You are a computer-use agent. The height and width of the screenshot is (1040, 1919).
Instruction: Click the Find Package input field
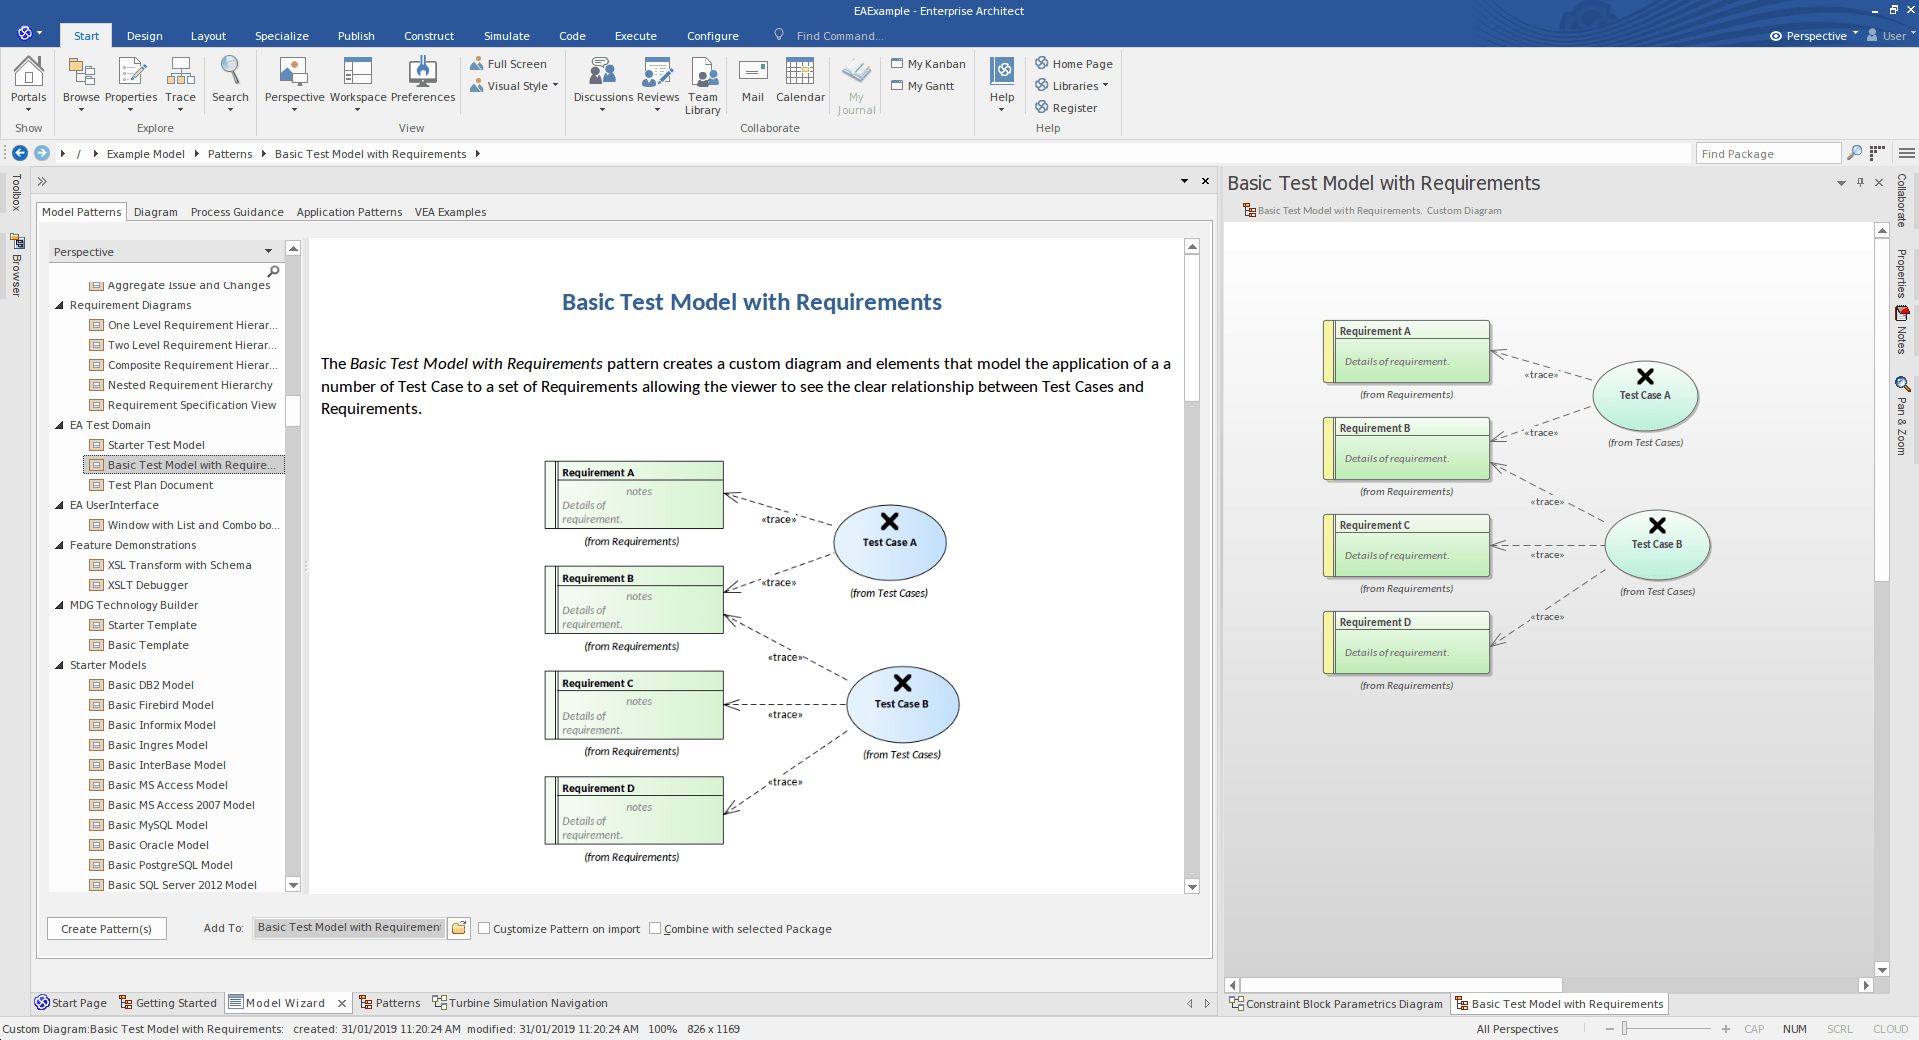pos(1767,154)
